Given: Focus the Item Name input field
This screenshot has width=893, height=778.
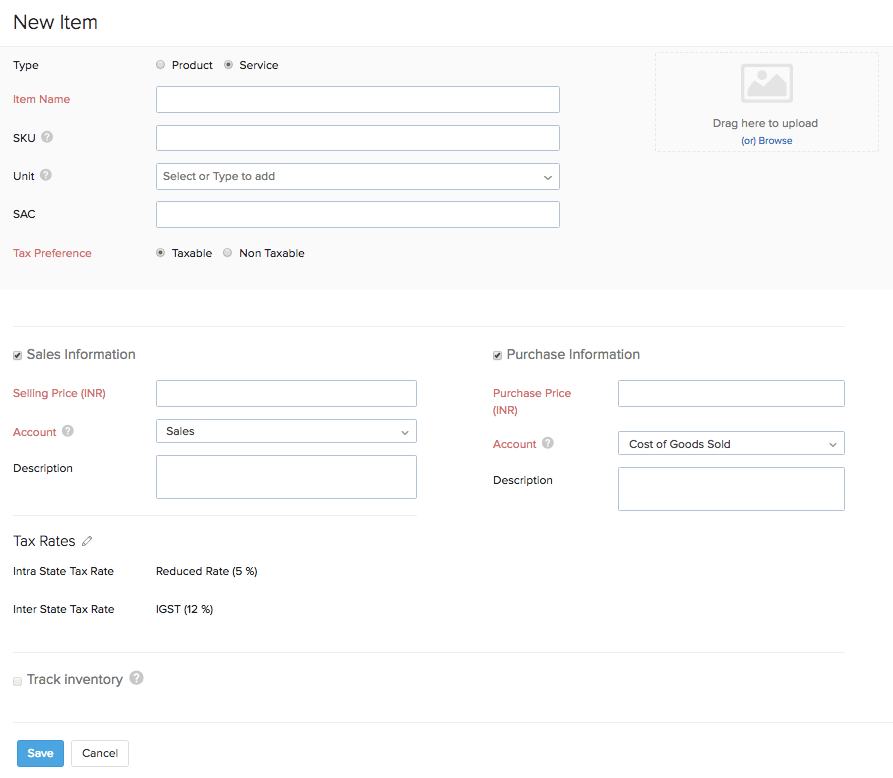Looking at the screenshot, I should point(357,99).
